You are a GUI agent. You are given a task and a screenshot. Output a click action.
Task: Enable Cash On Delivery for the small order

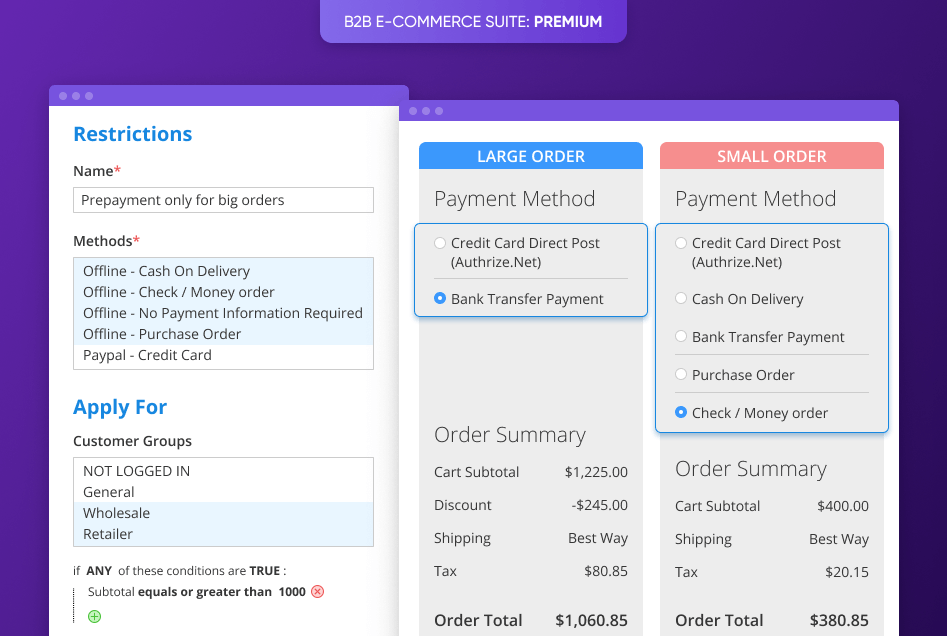681,299
